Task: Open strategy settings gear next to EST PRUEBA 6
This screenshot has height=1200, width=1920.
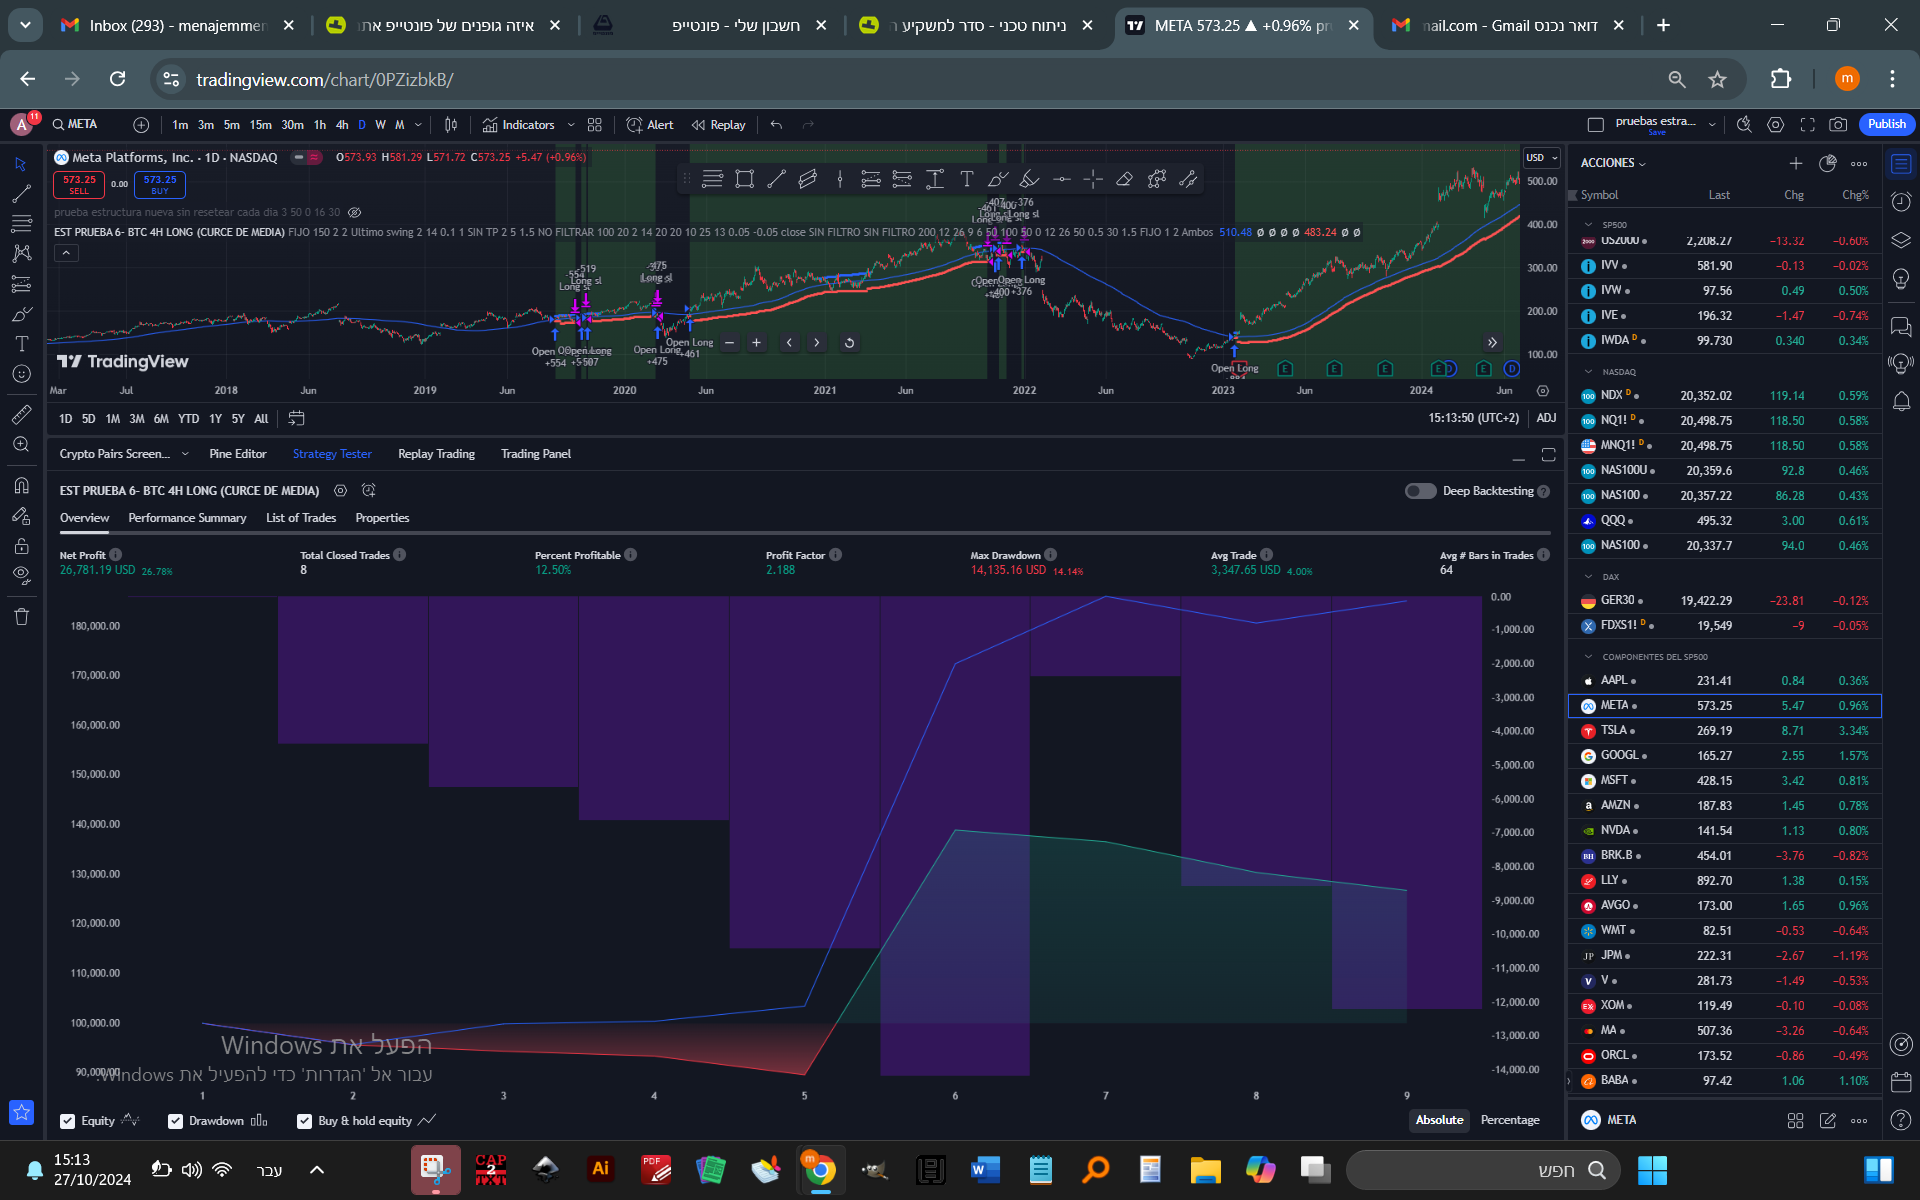Action: 340,491
